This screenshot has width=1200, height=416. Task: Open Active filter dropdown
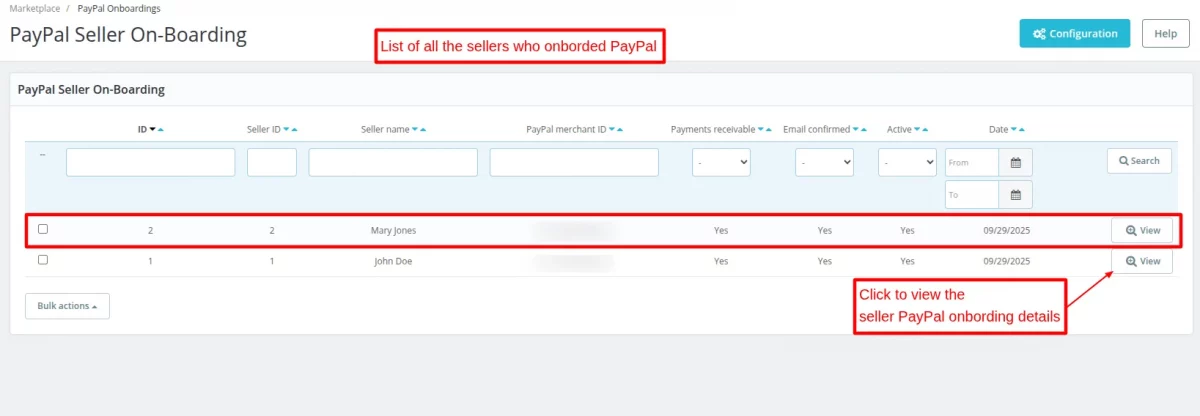coord(907,162)
